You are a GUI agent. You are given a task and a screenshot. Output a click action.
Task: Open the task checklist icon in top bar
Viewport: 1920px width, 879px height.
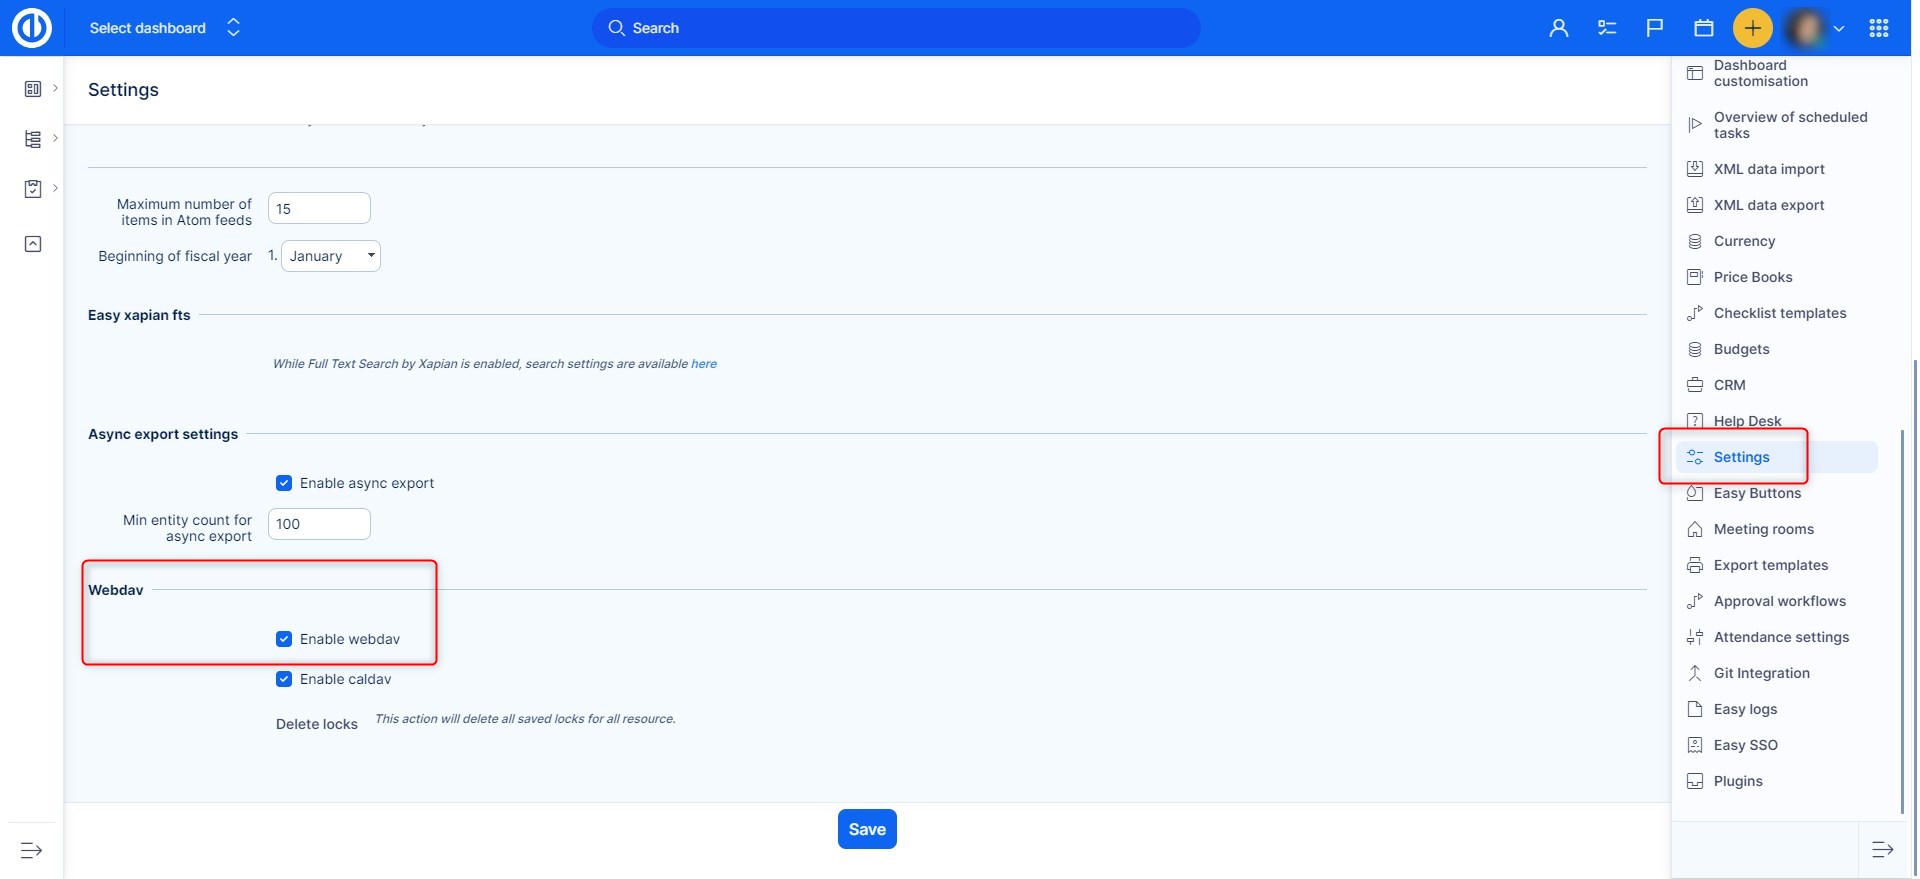[1607, 28]
